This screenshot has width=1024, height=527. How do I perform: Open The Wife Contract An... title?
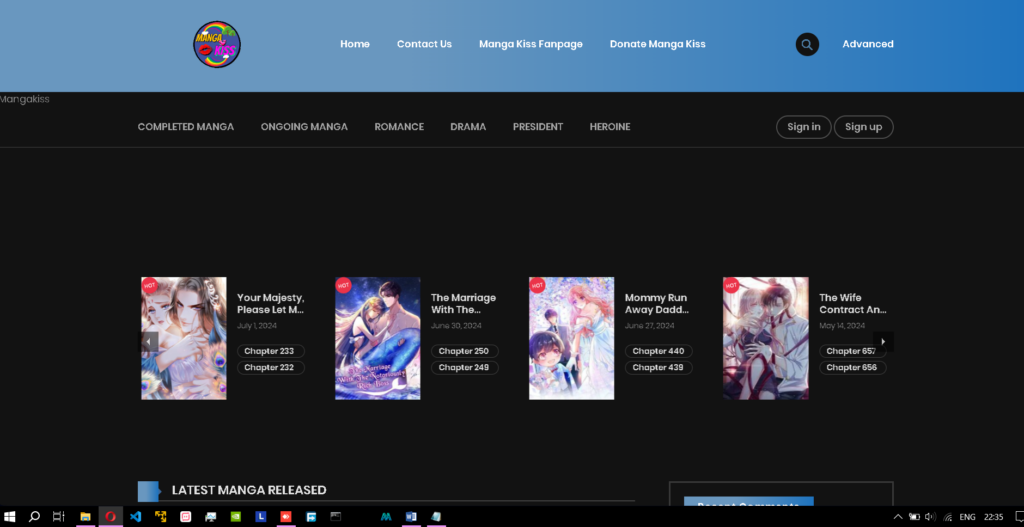coord(852,304)
